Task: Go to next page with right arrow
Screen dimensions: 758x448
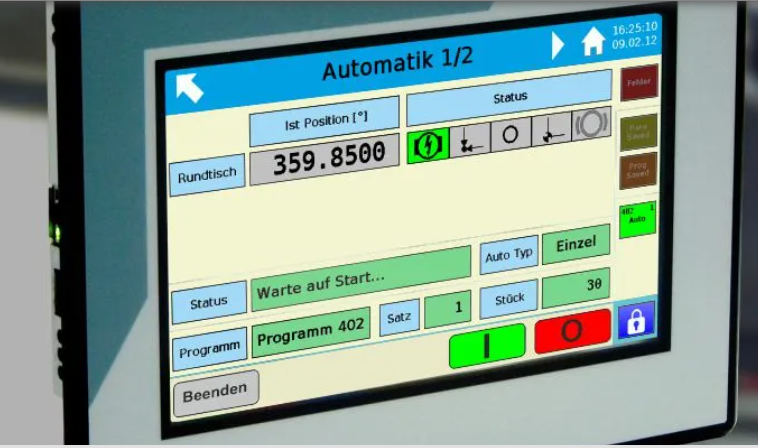Action: (558, 46)
